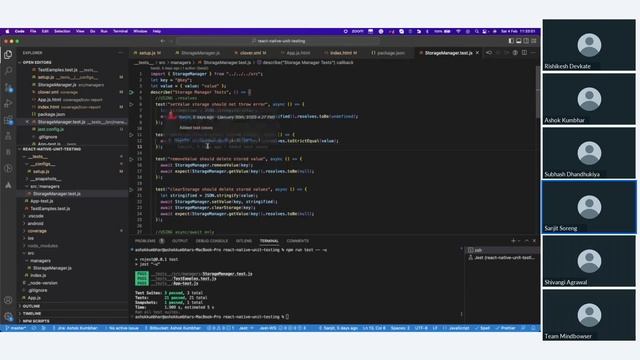
Task: Select the Jest terminal in the terminal list
Action: coord(501,258)
